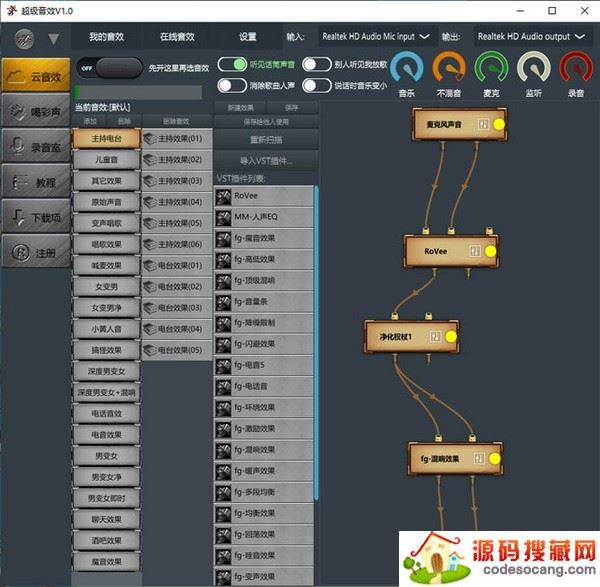Enable the 消除歌曲人声 toggle
The image size is (600, 587).
point(232,85)
